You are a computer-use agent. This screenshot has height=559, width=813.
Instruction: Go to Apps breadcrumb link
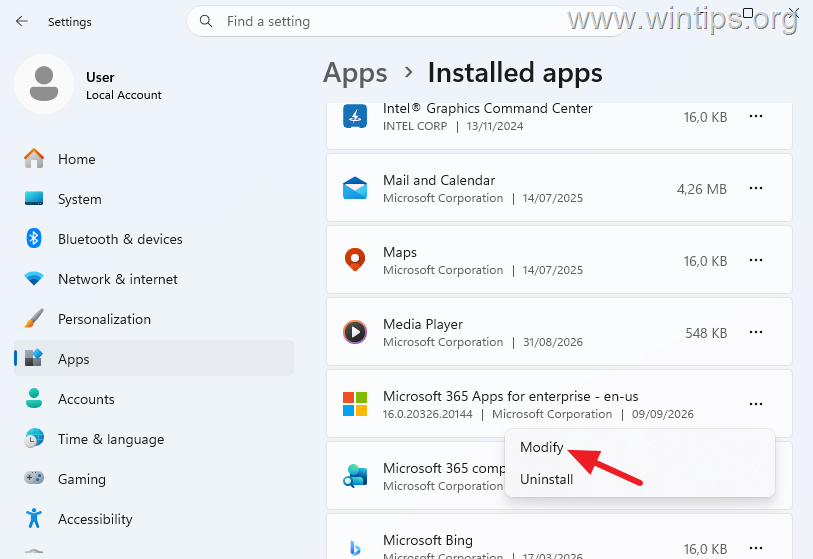355,73
